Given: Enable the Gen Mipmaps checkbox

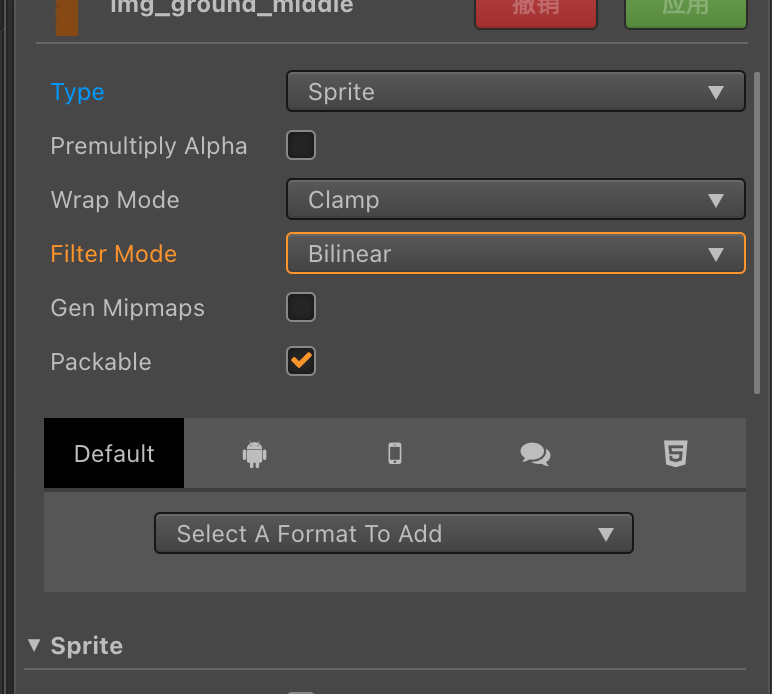Looking at the screenshot, I should click(x=301, y=308).
